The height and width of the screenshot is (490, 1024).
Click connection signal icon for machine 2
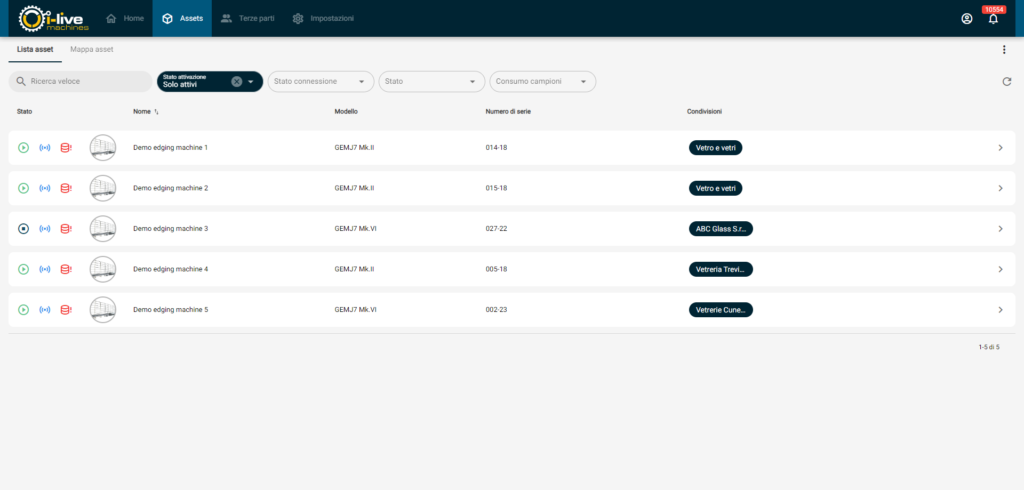[45, 188]
